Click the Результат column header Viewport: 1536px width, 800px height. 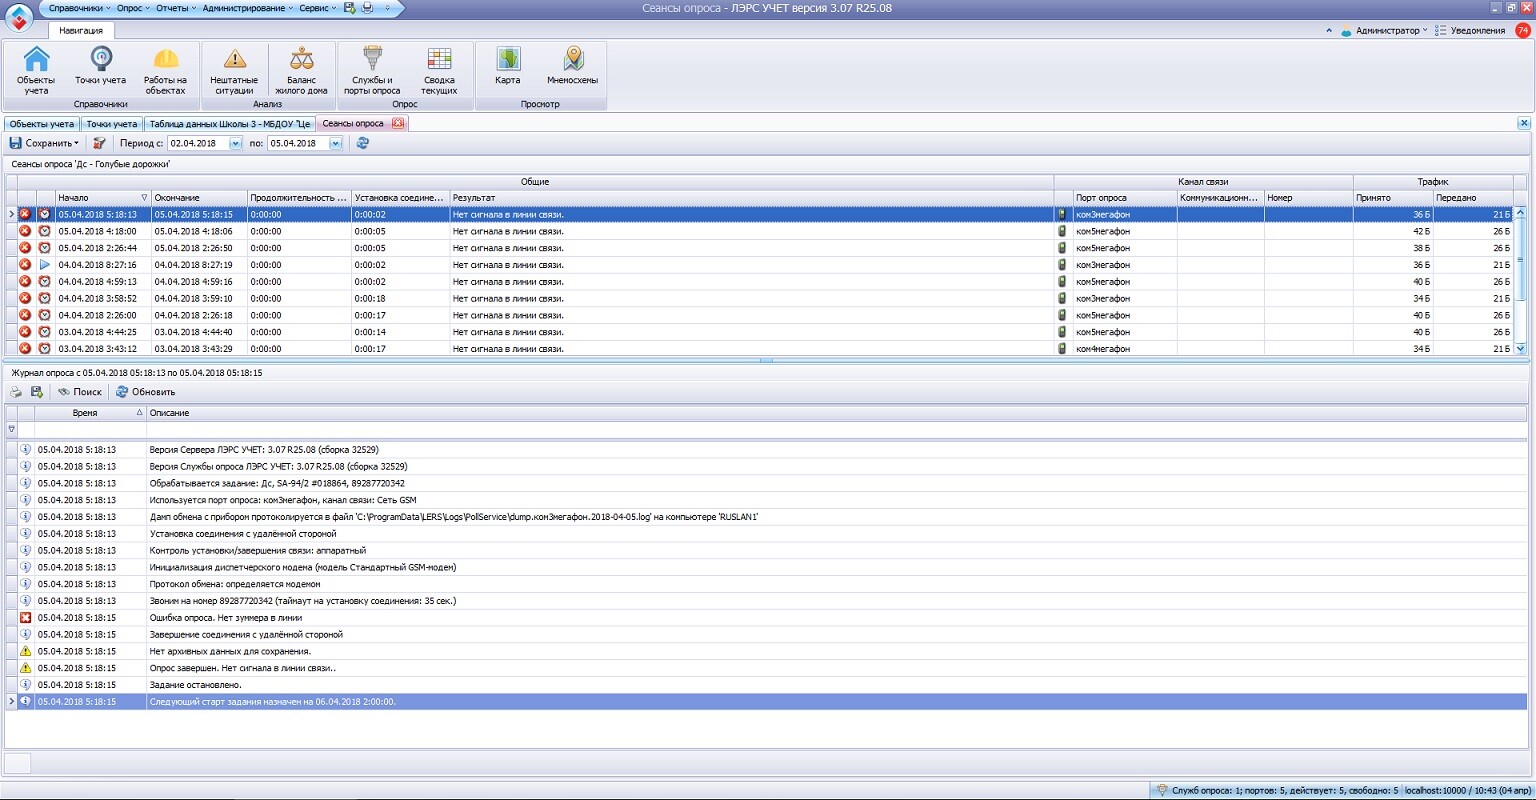coord(751,198)
